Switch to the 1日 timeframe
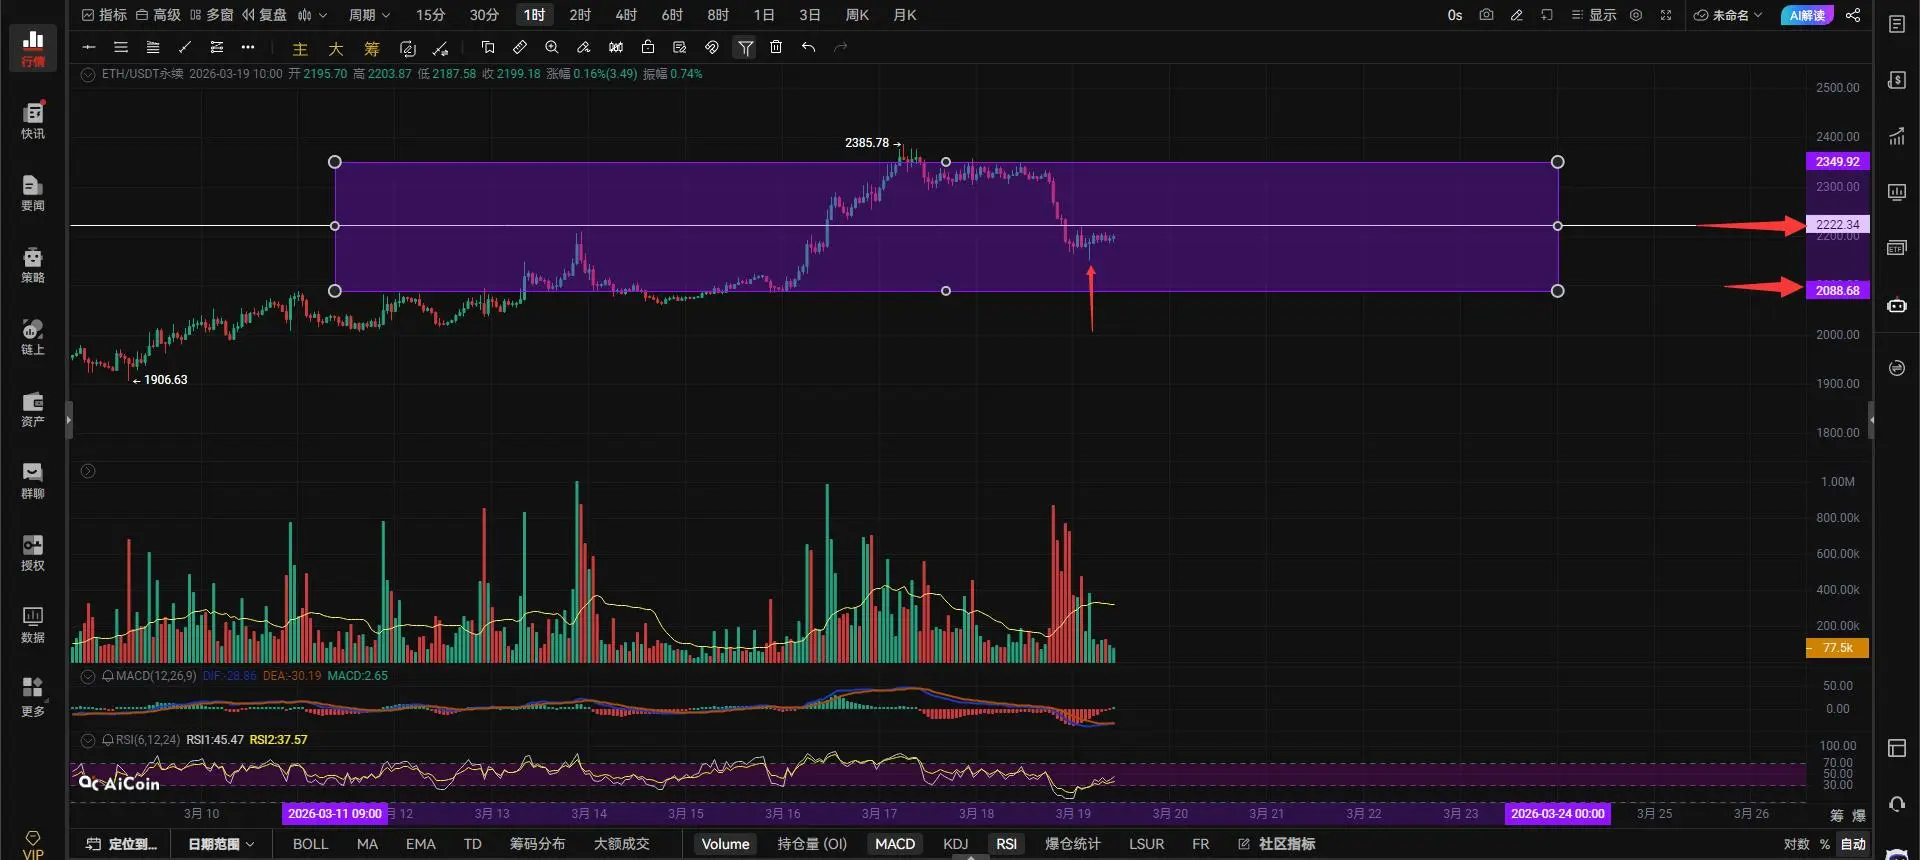Image resolution: width=1920 pixels, height=860 pixels. [764, 15]
